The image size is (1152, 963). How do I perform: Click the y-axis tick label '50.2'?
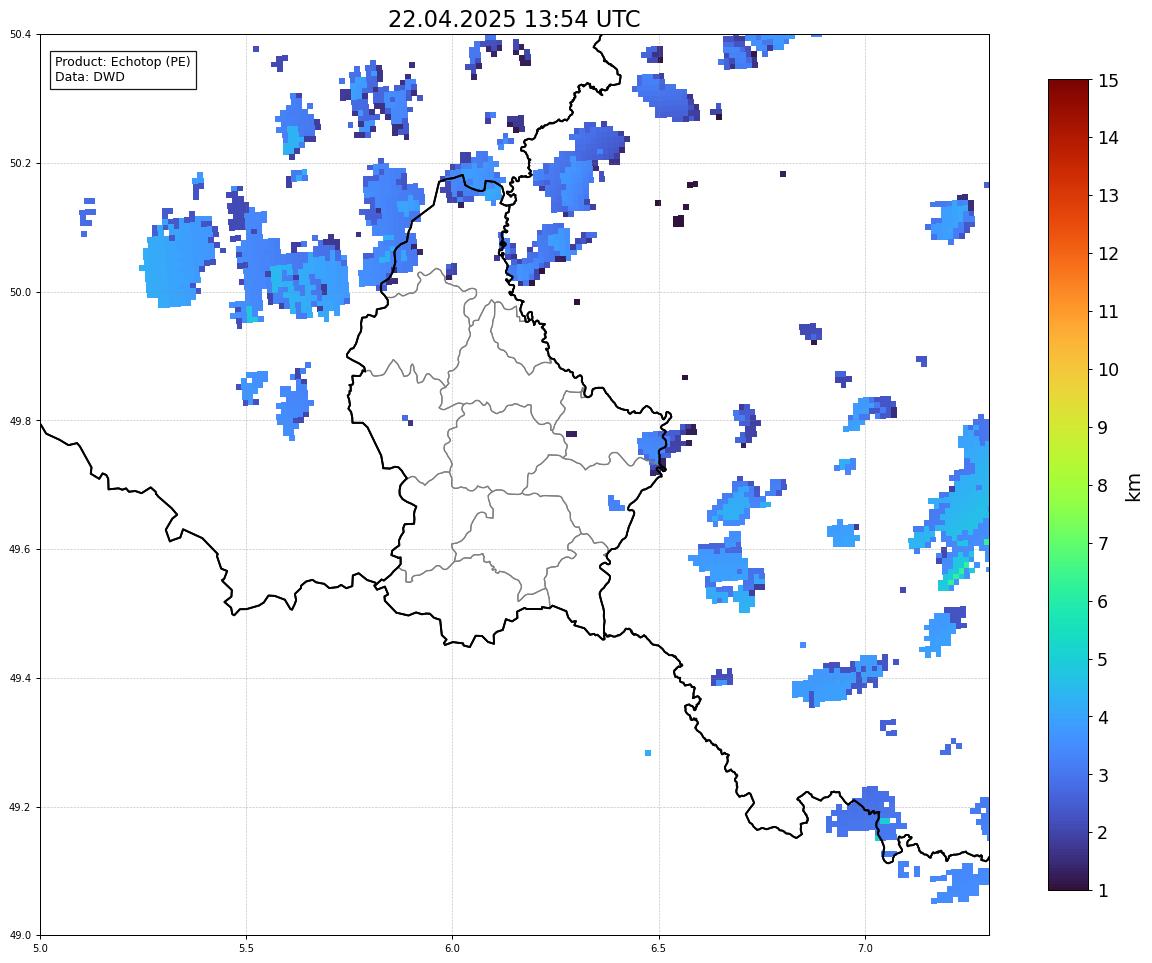tap(21, 164)
